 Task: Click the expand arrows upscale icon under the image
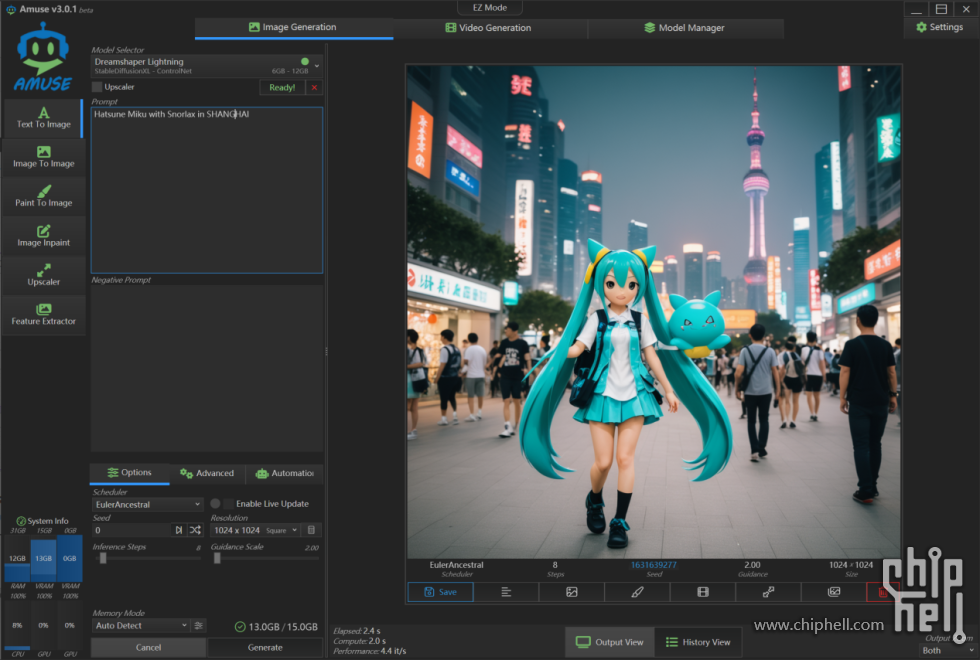[769, 592]
